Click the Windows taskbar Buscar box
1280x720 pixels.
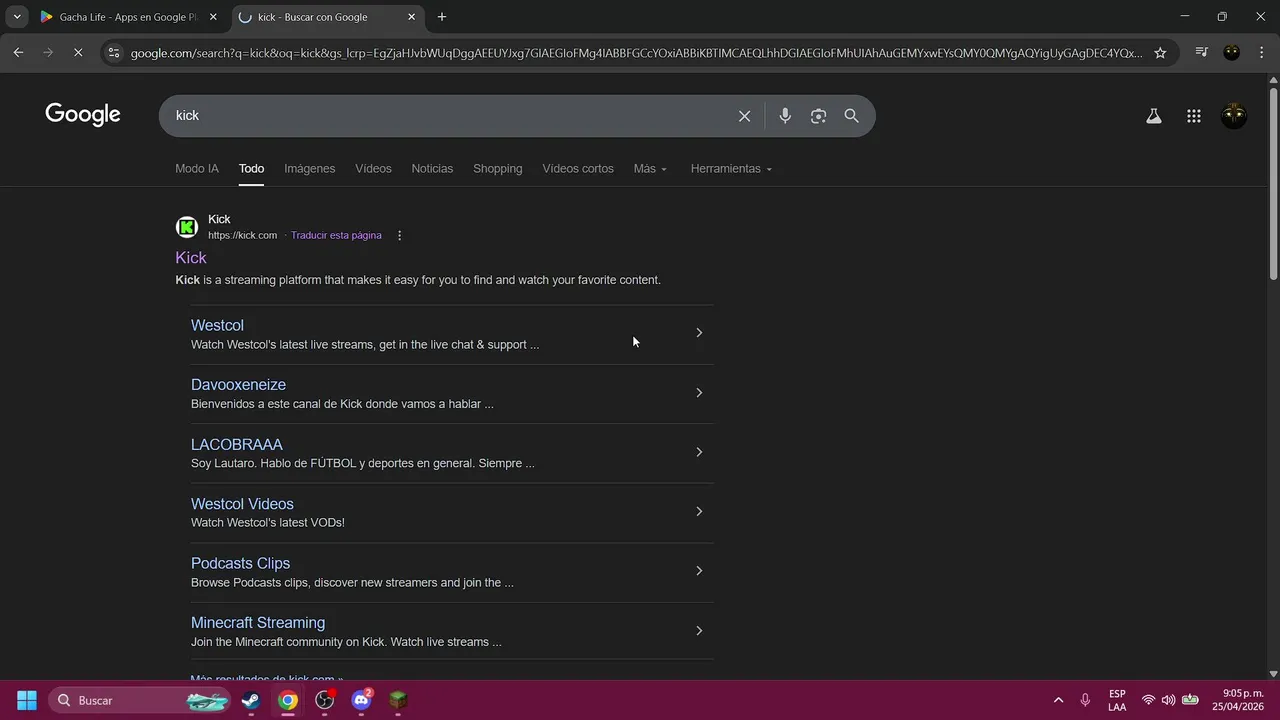[x=140, y=700]
